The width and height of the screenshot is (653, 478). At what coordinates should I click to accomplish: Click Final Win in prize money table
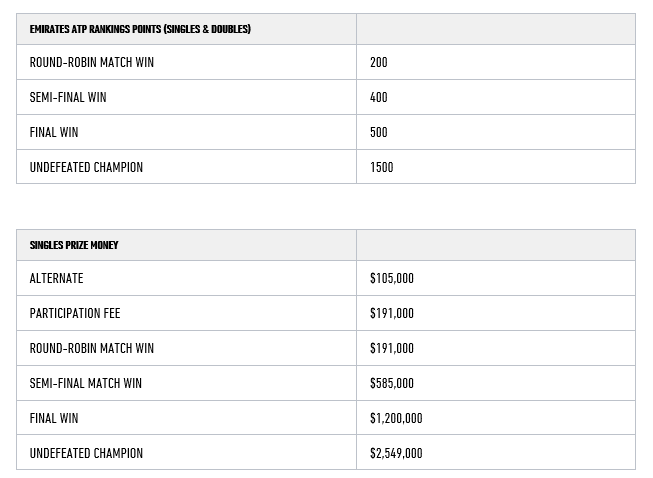[54, 418]
